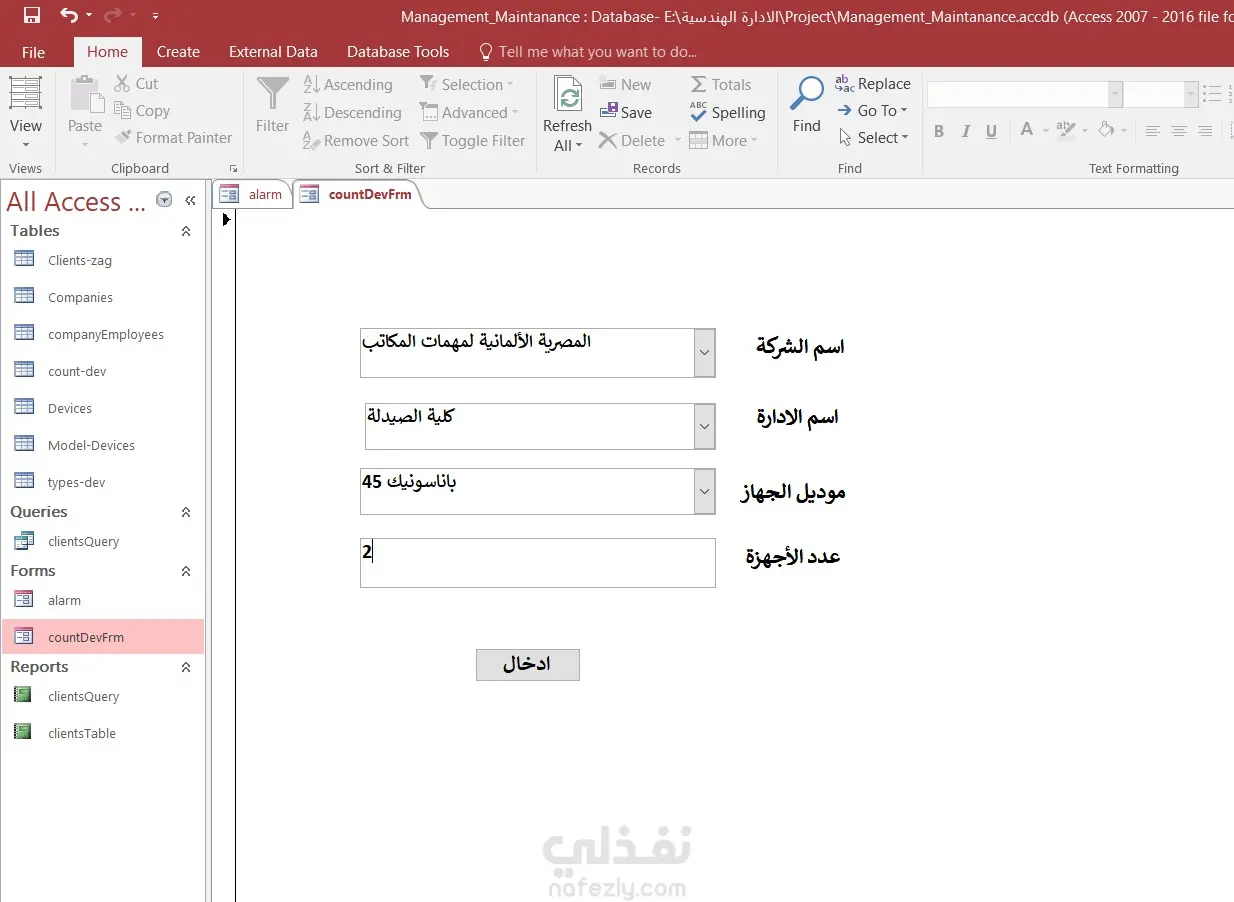
Task: Click the Refresh All icon
Action: click(568, 96)
